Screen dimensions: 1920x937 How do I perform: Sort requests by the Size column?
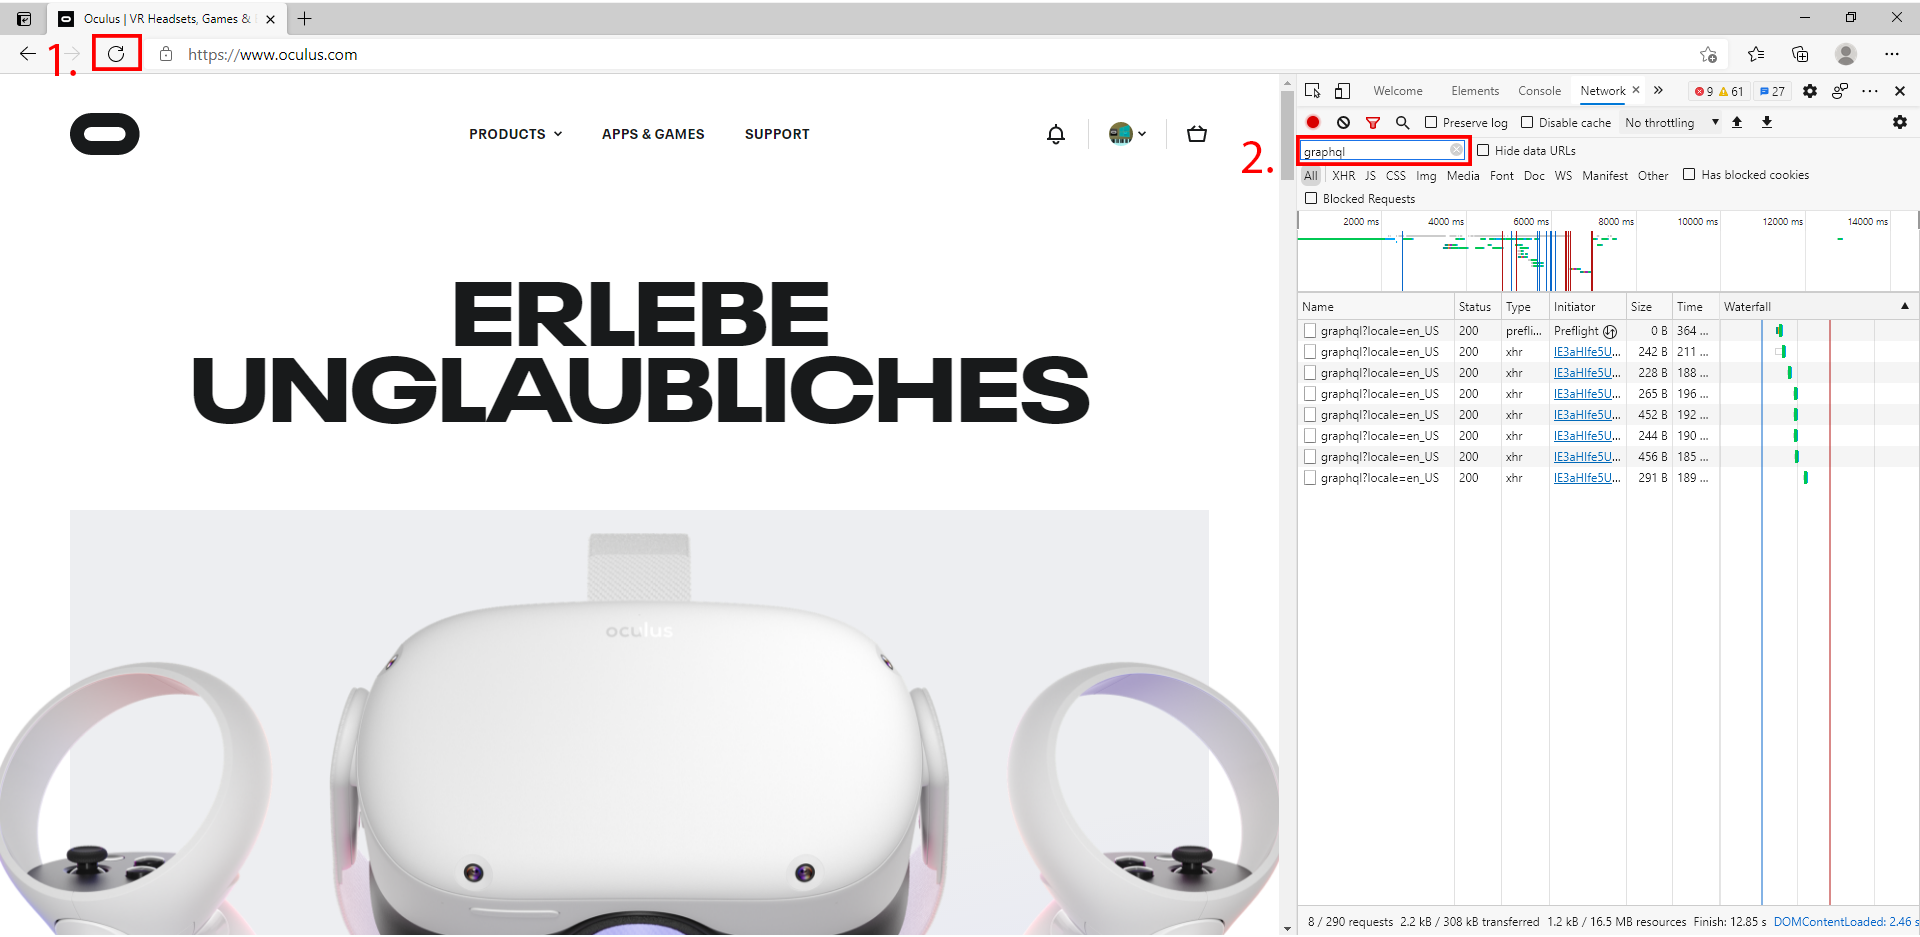[1649, 307]
